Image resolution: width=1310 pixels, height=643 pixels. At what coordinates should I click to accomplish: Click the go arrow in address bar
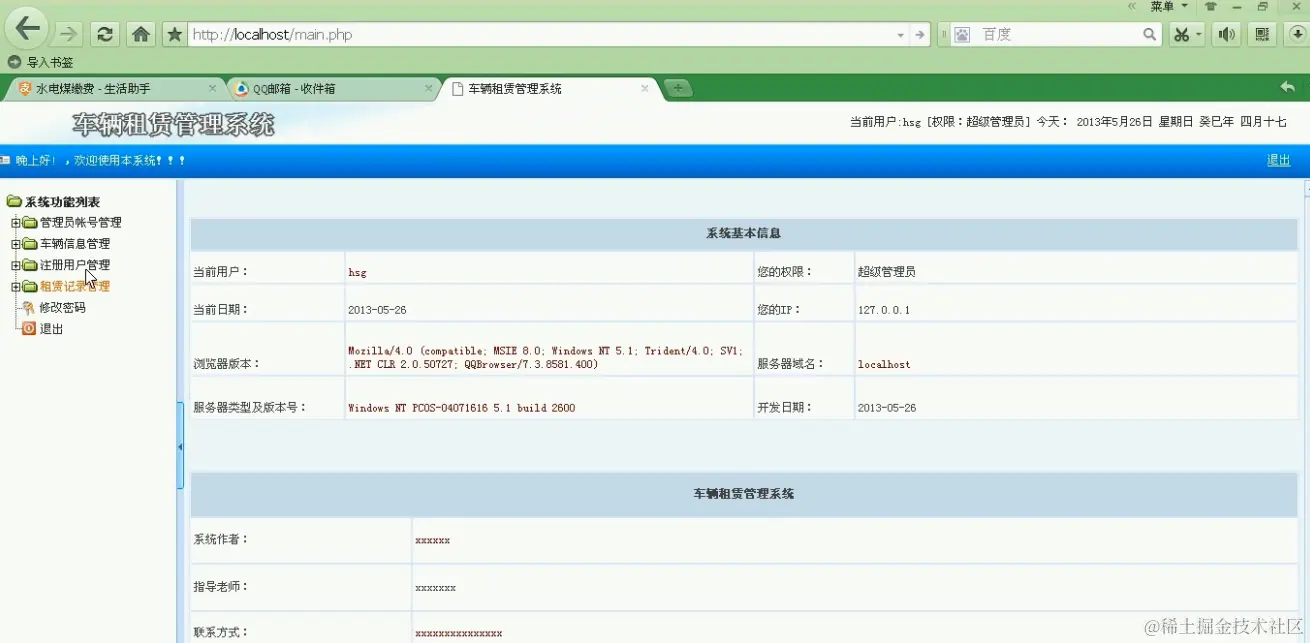click(x=920, y=34)
